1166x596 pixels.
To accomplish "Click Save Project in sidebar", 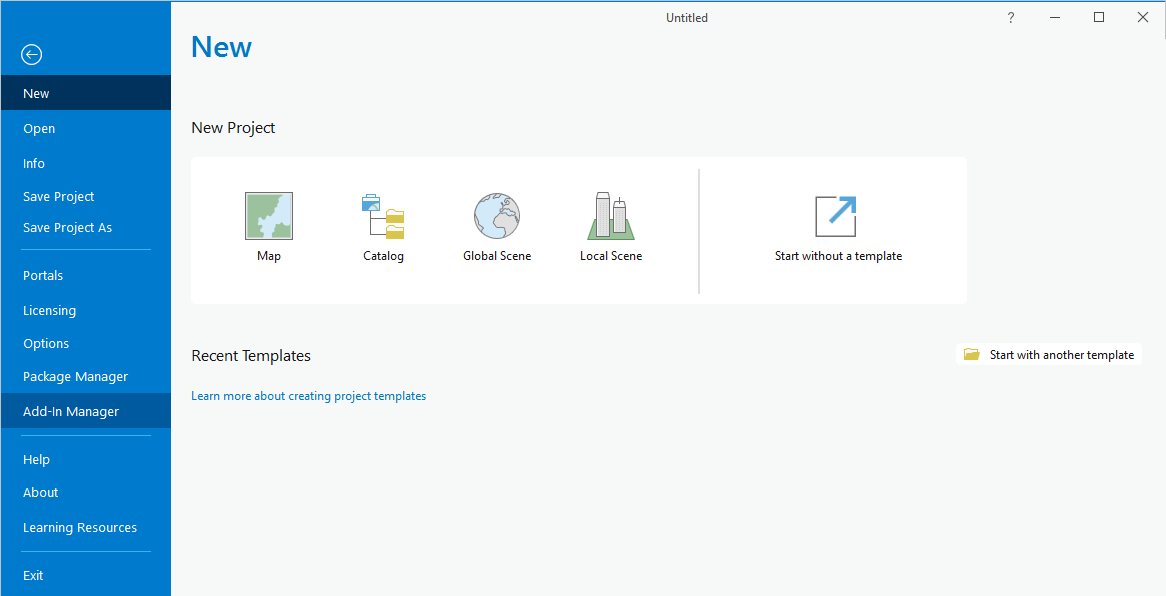I will tap(86, 196).
